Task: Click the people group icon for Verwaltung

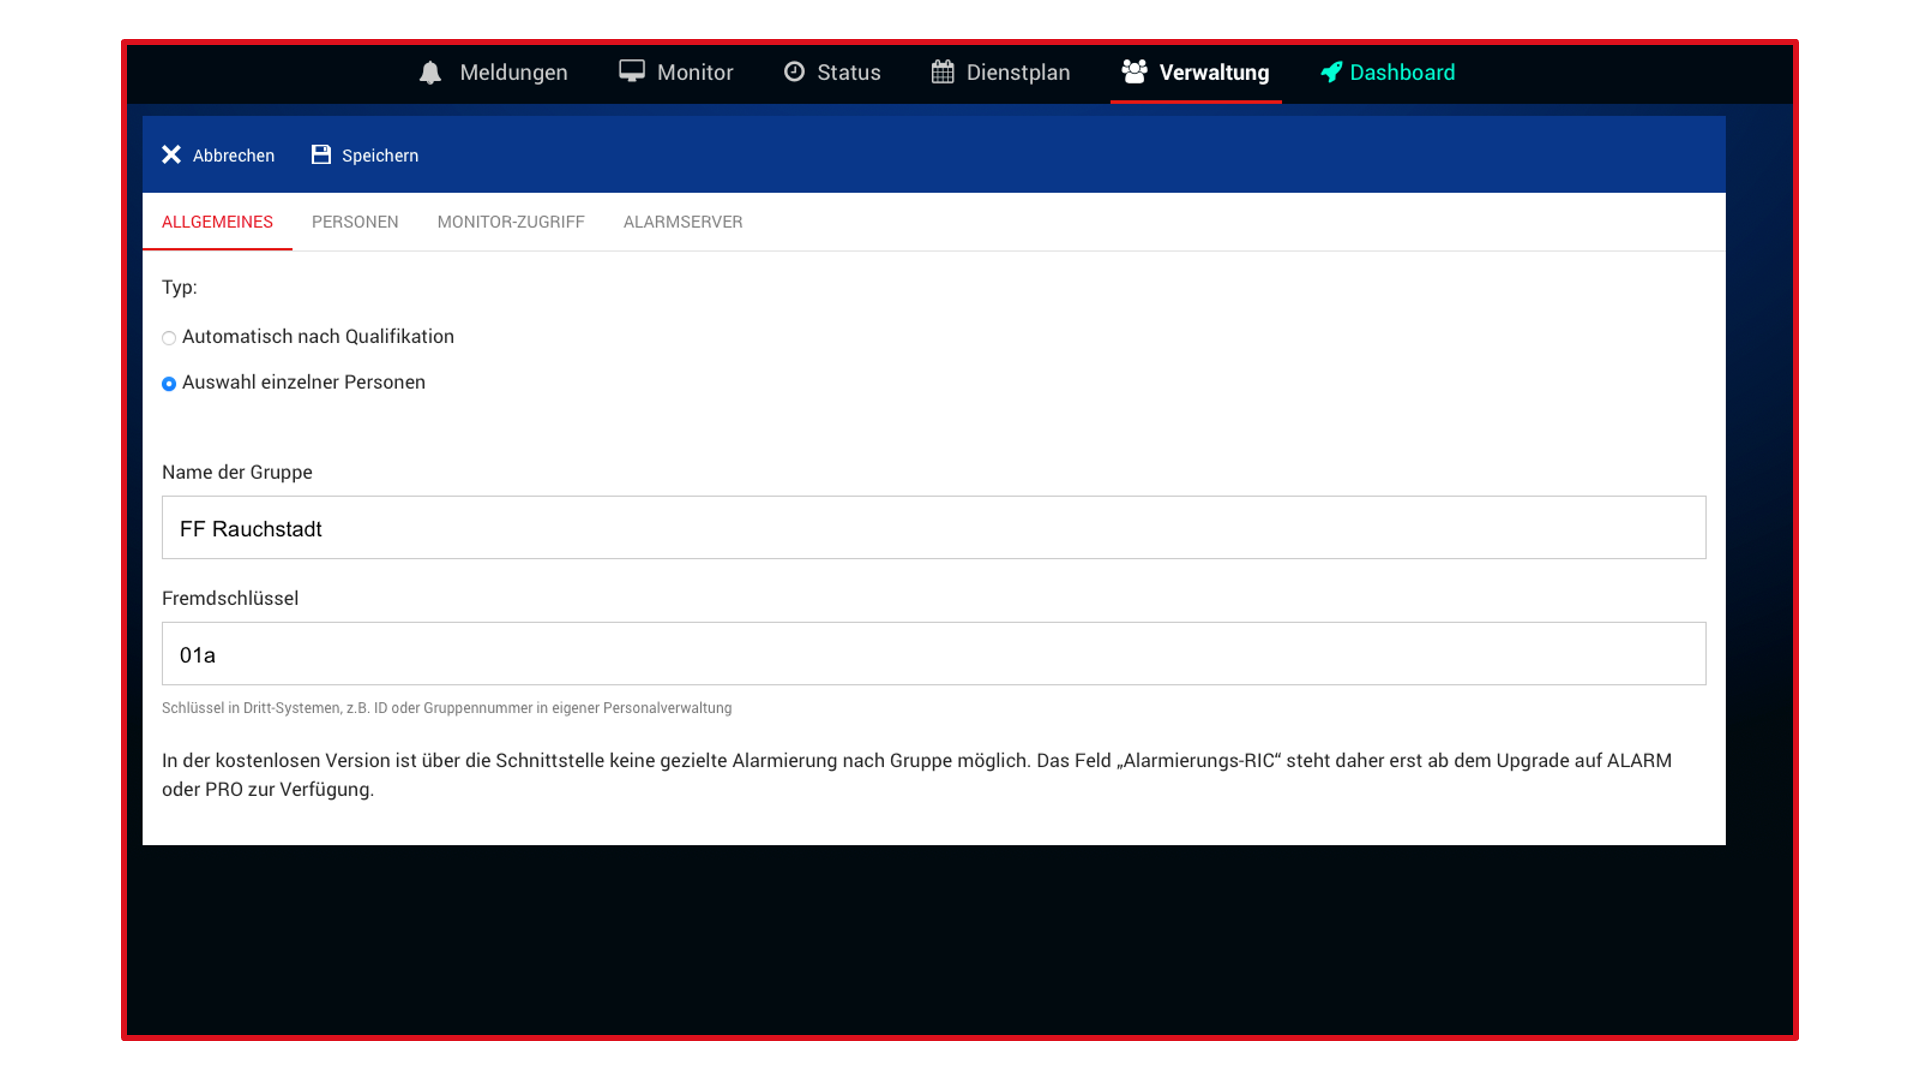Action: [x=1134, y=71]
